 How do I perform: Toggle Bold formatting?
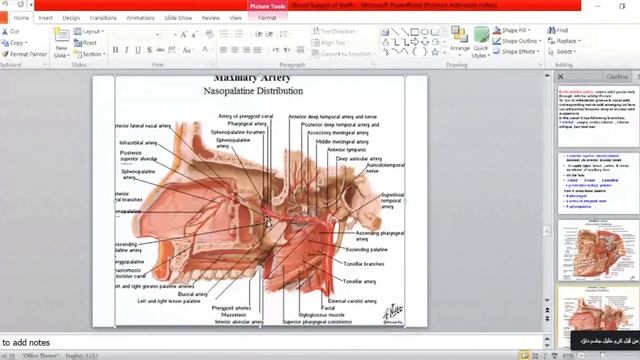116,50
